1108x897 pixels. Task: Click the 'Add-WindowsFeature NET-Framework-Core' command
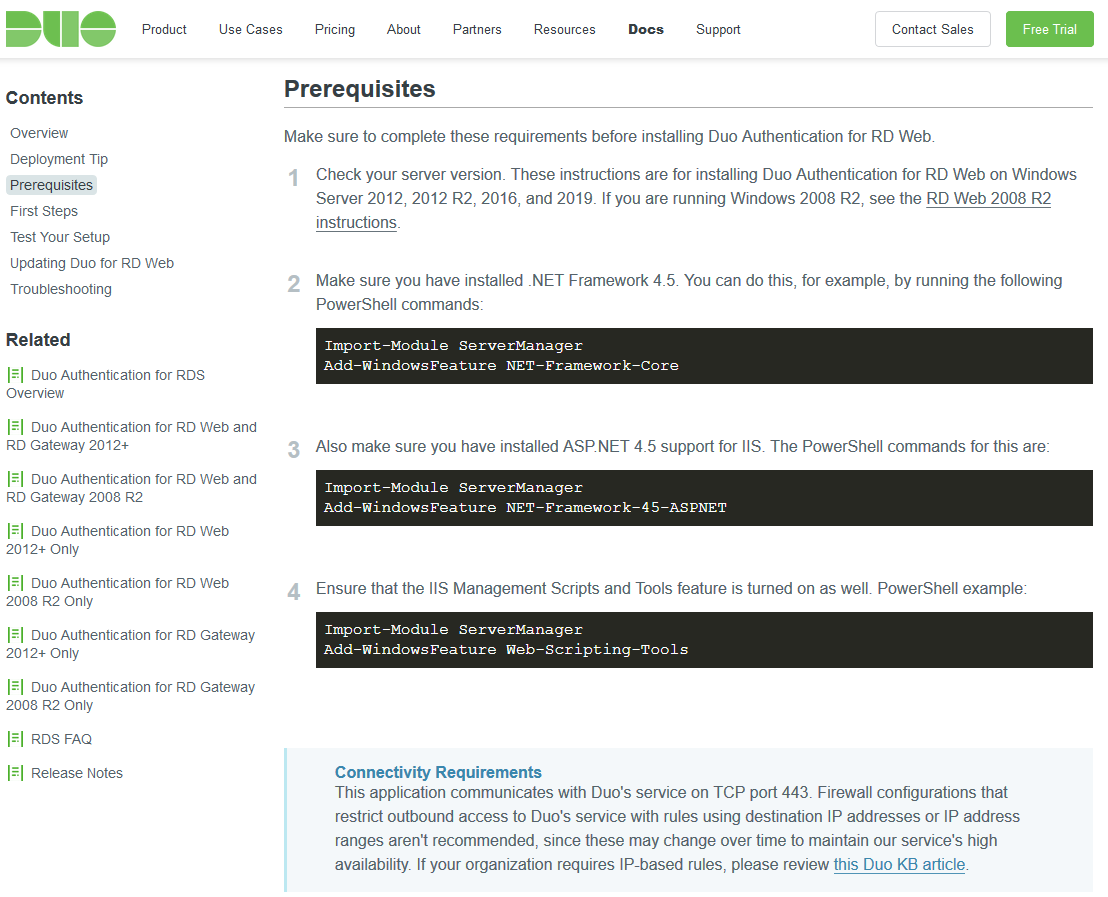(501, 365)
